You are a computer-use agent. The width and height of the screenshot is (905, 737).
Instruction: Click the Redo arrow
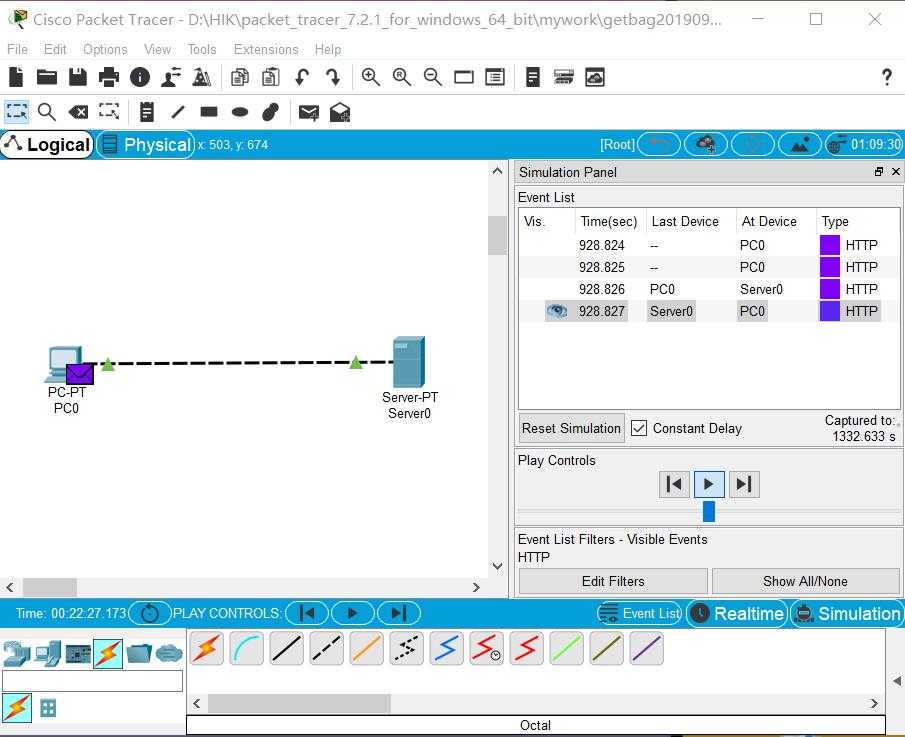(333, 77)
